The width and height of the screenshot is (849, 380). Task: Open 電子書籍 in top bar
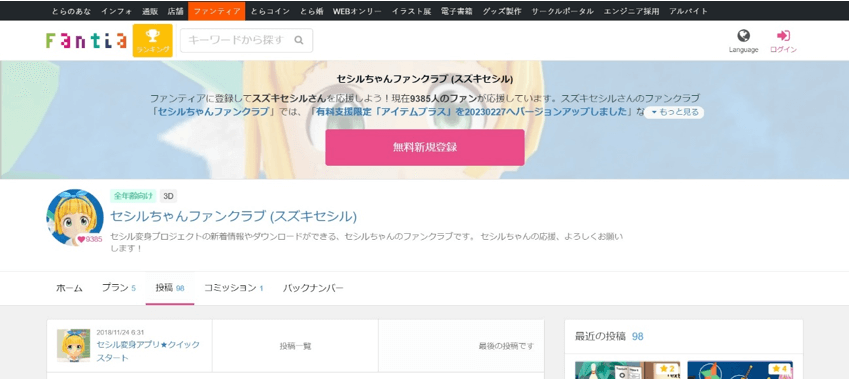455,11
